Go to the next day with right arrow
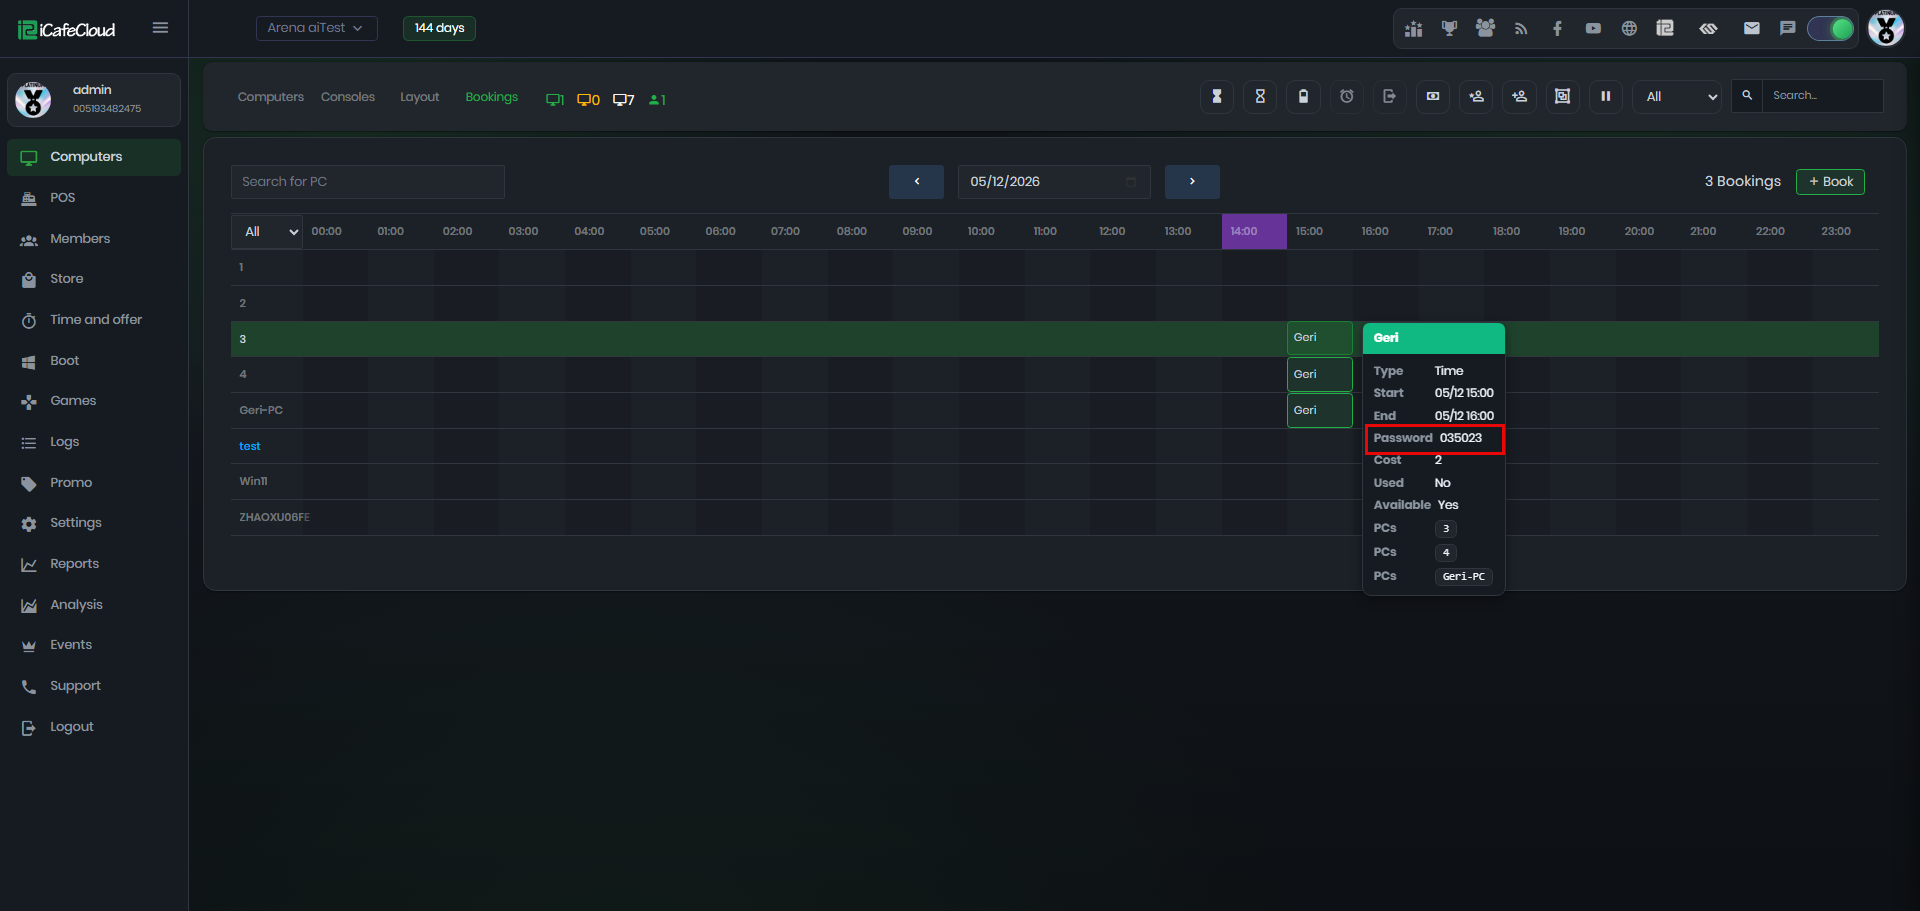Image resolution: width=1920 pixels, height=911 pixels. coord(1192,181)
